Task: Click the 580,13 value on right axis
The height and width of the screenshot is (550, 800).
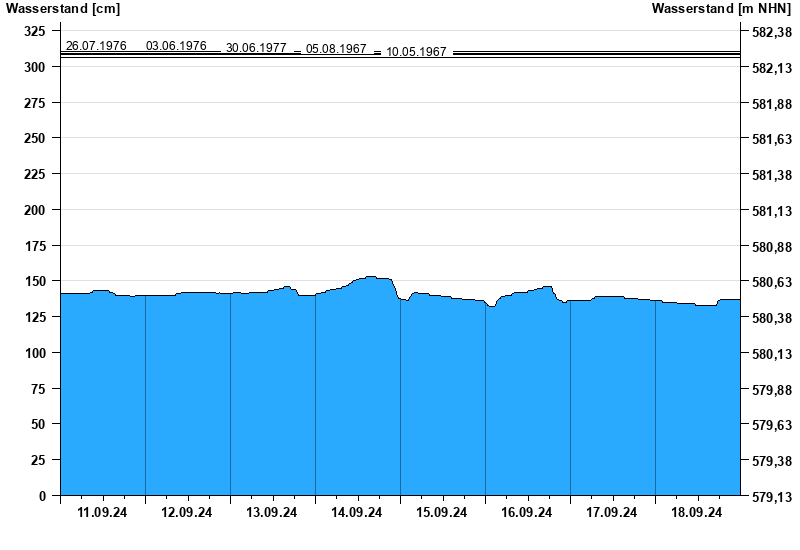Action: [x=771, y=354]
